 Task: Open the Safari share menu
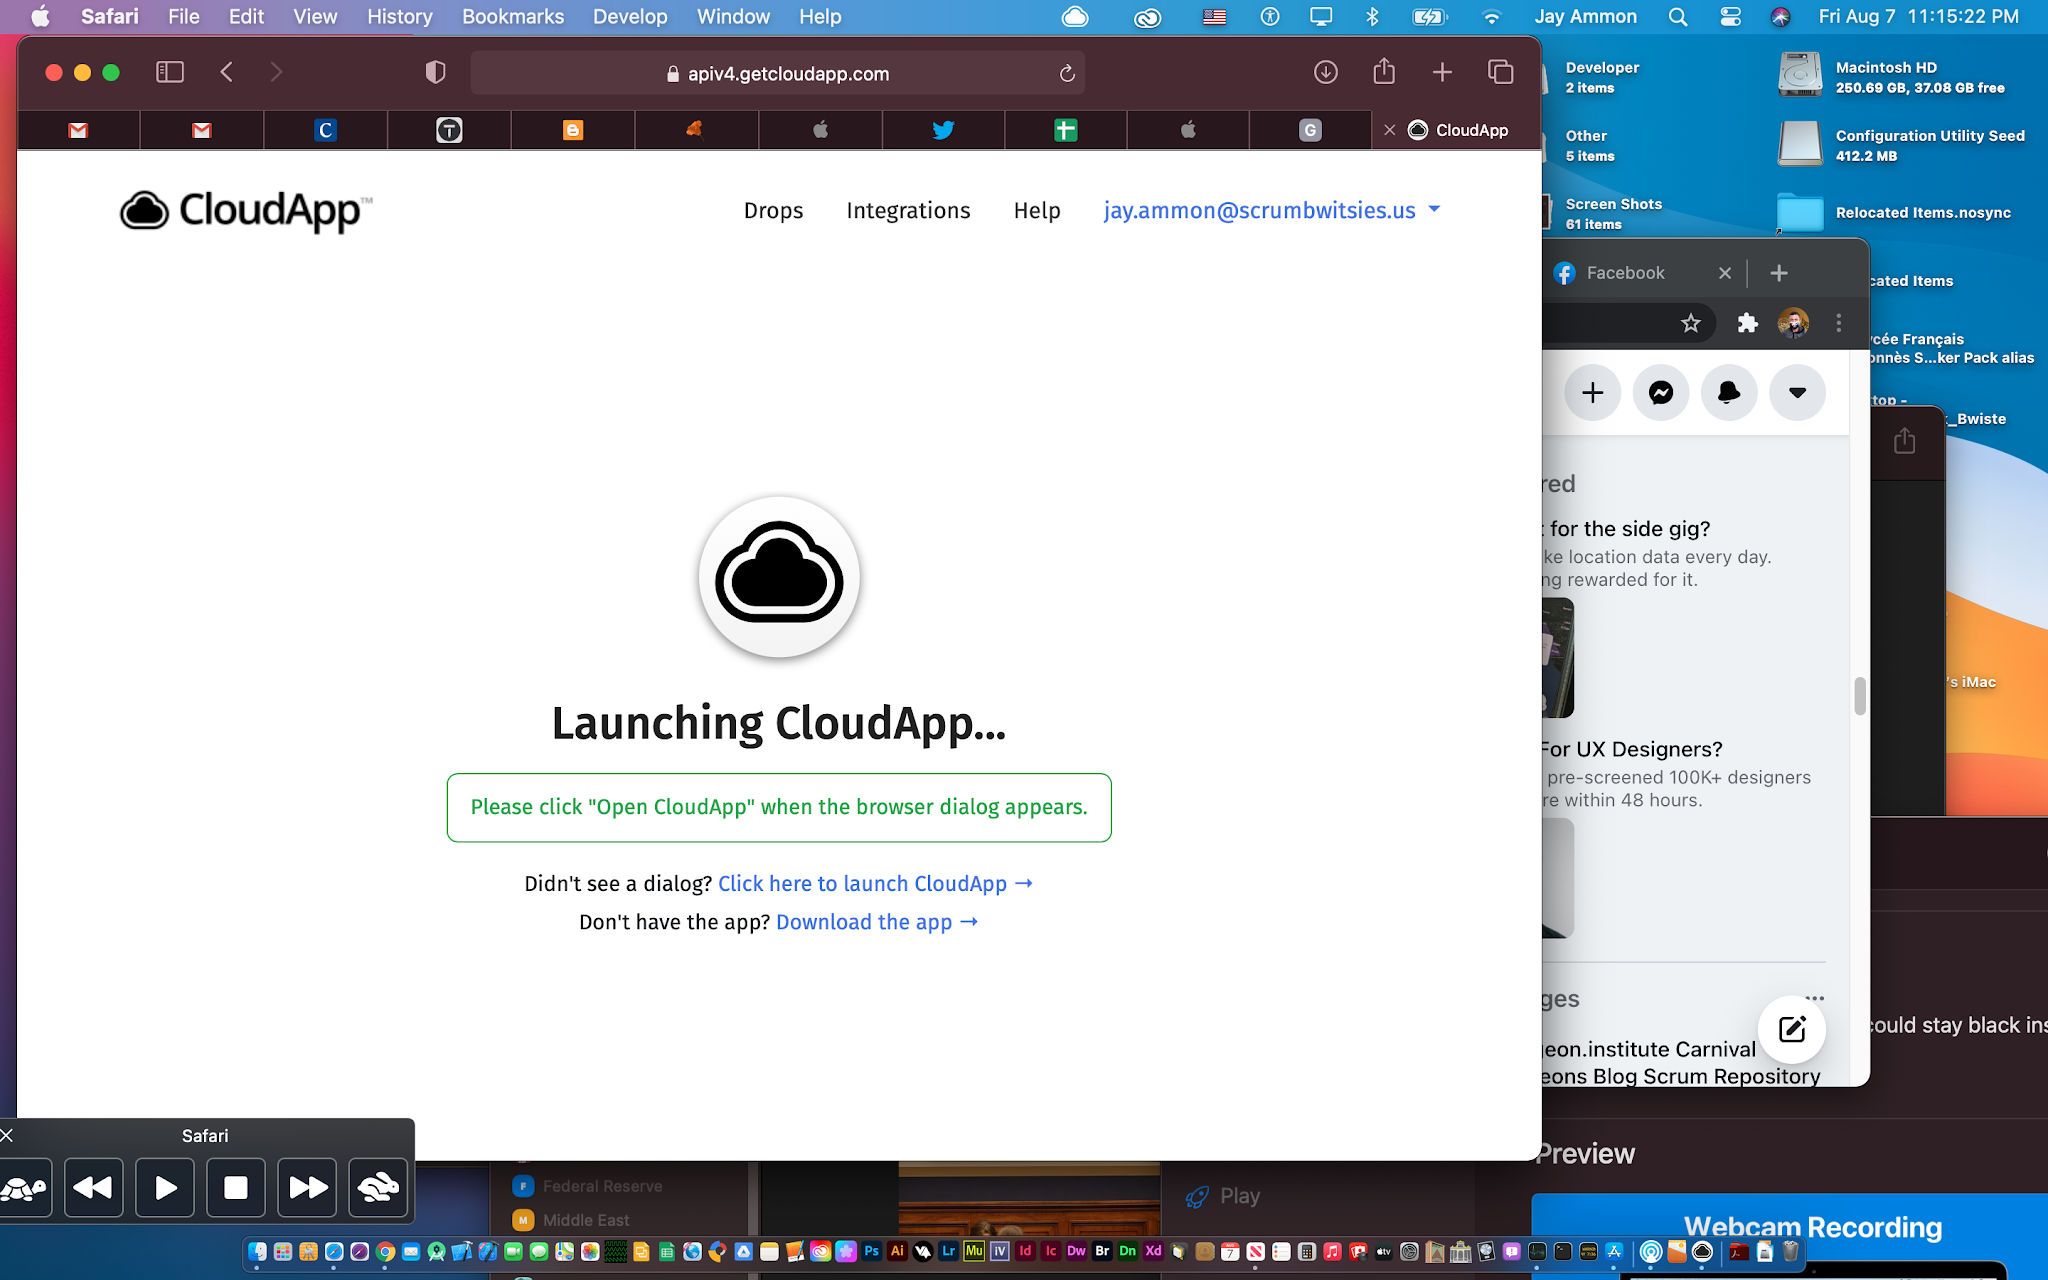[x=1384, y=71]
